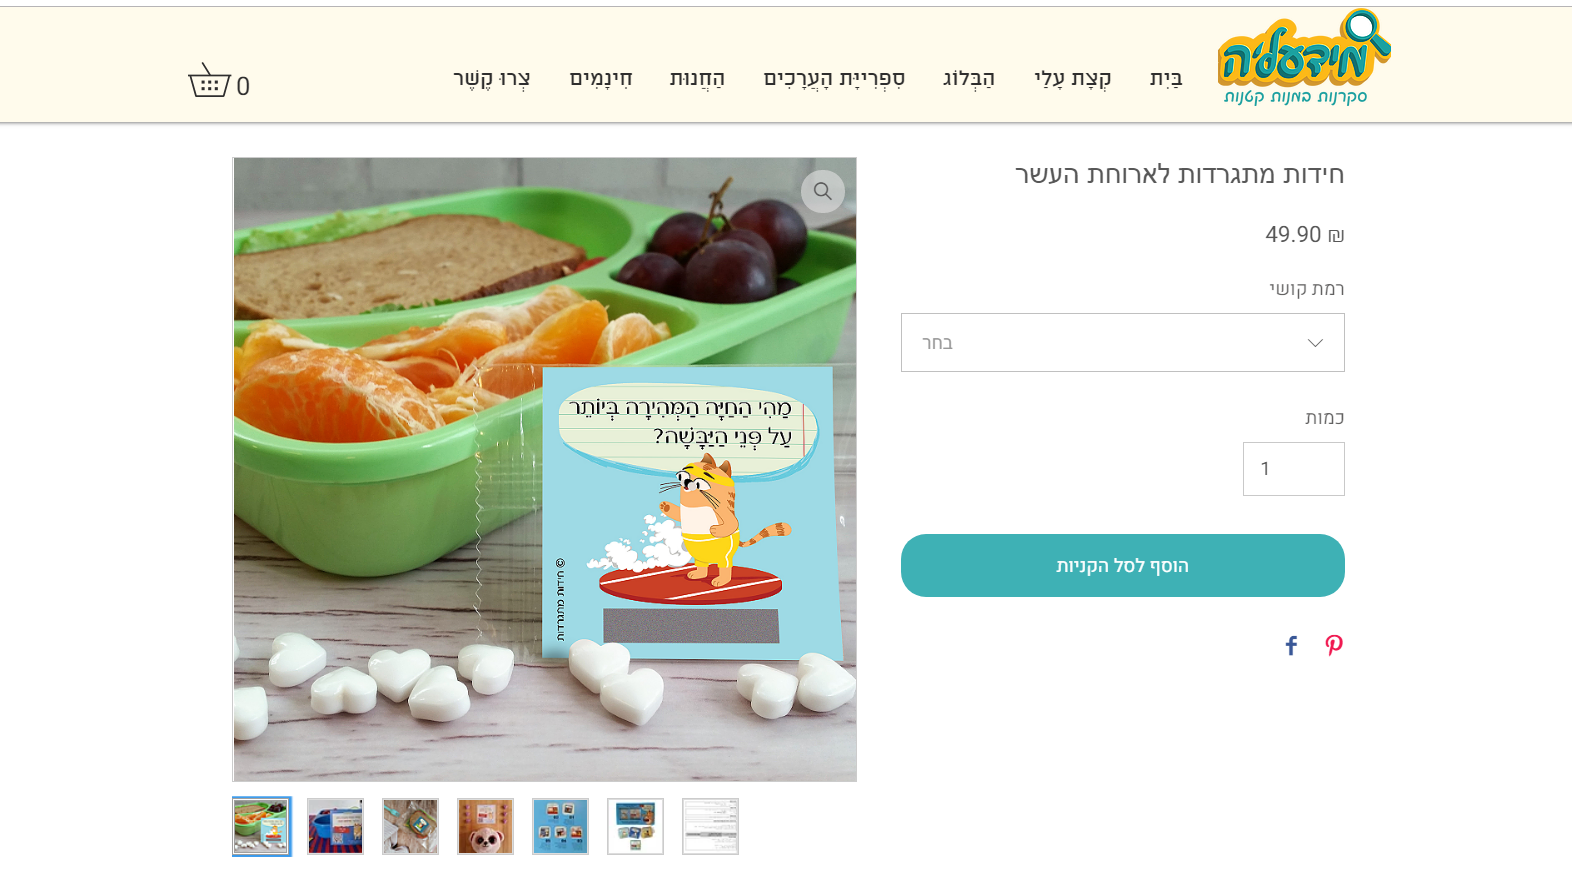Select the pink teddy bear thumbnail
The height and width of the screenshot is (885, 1572).
485,826
